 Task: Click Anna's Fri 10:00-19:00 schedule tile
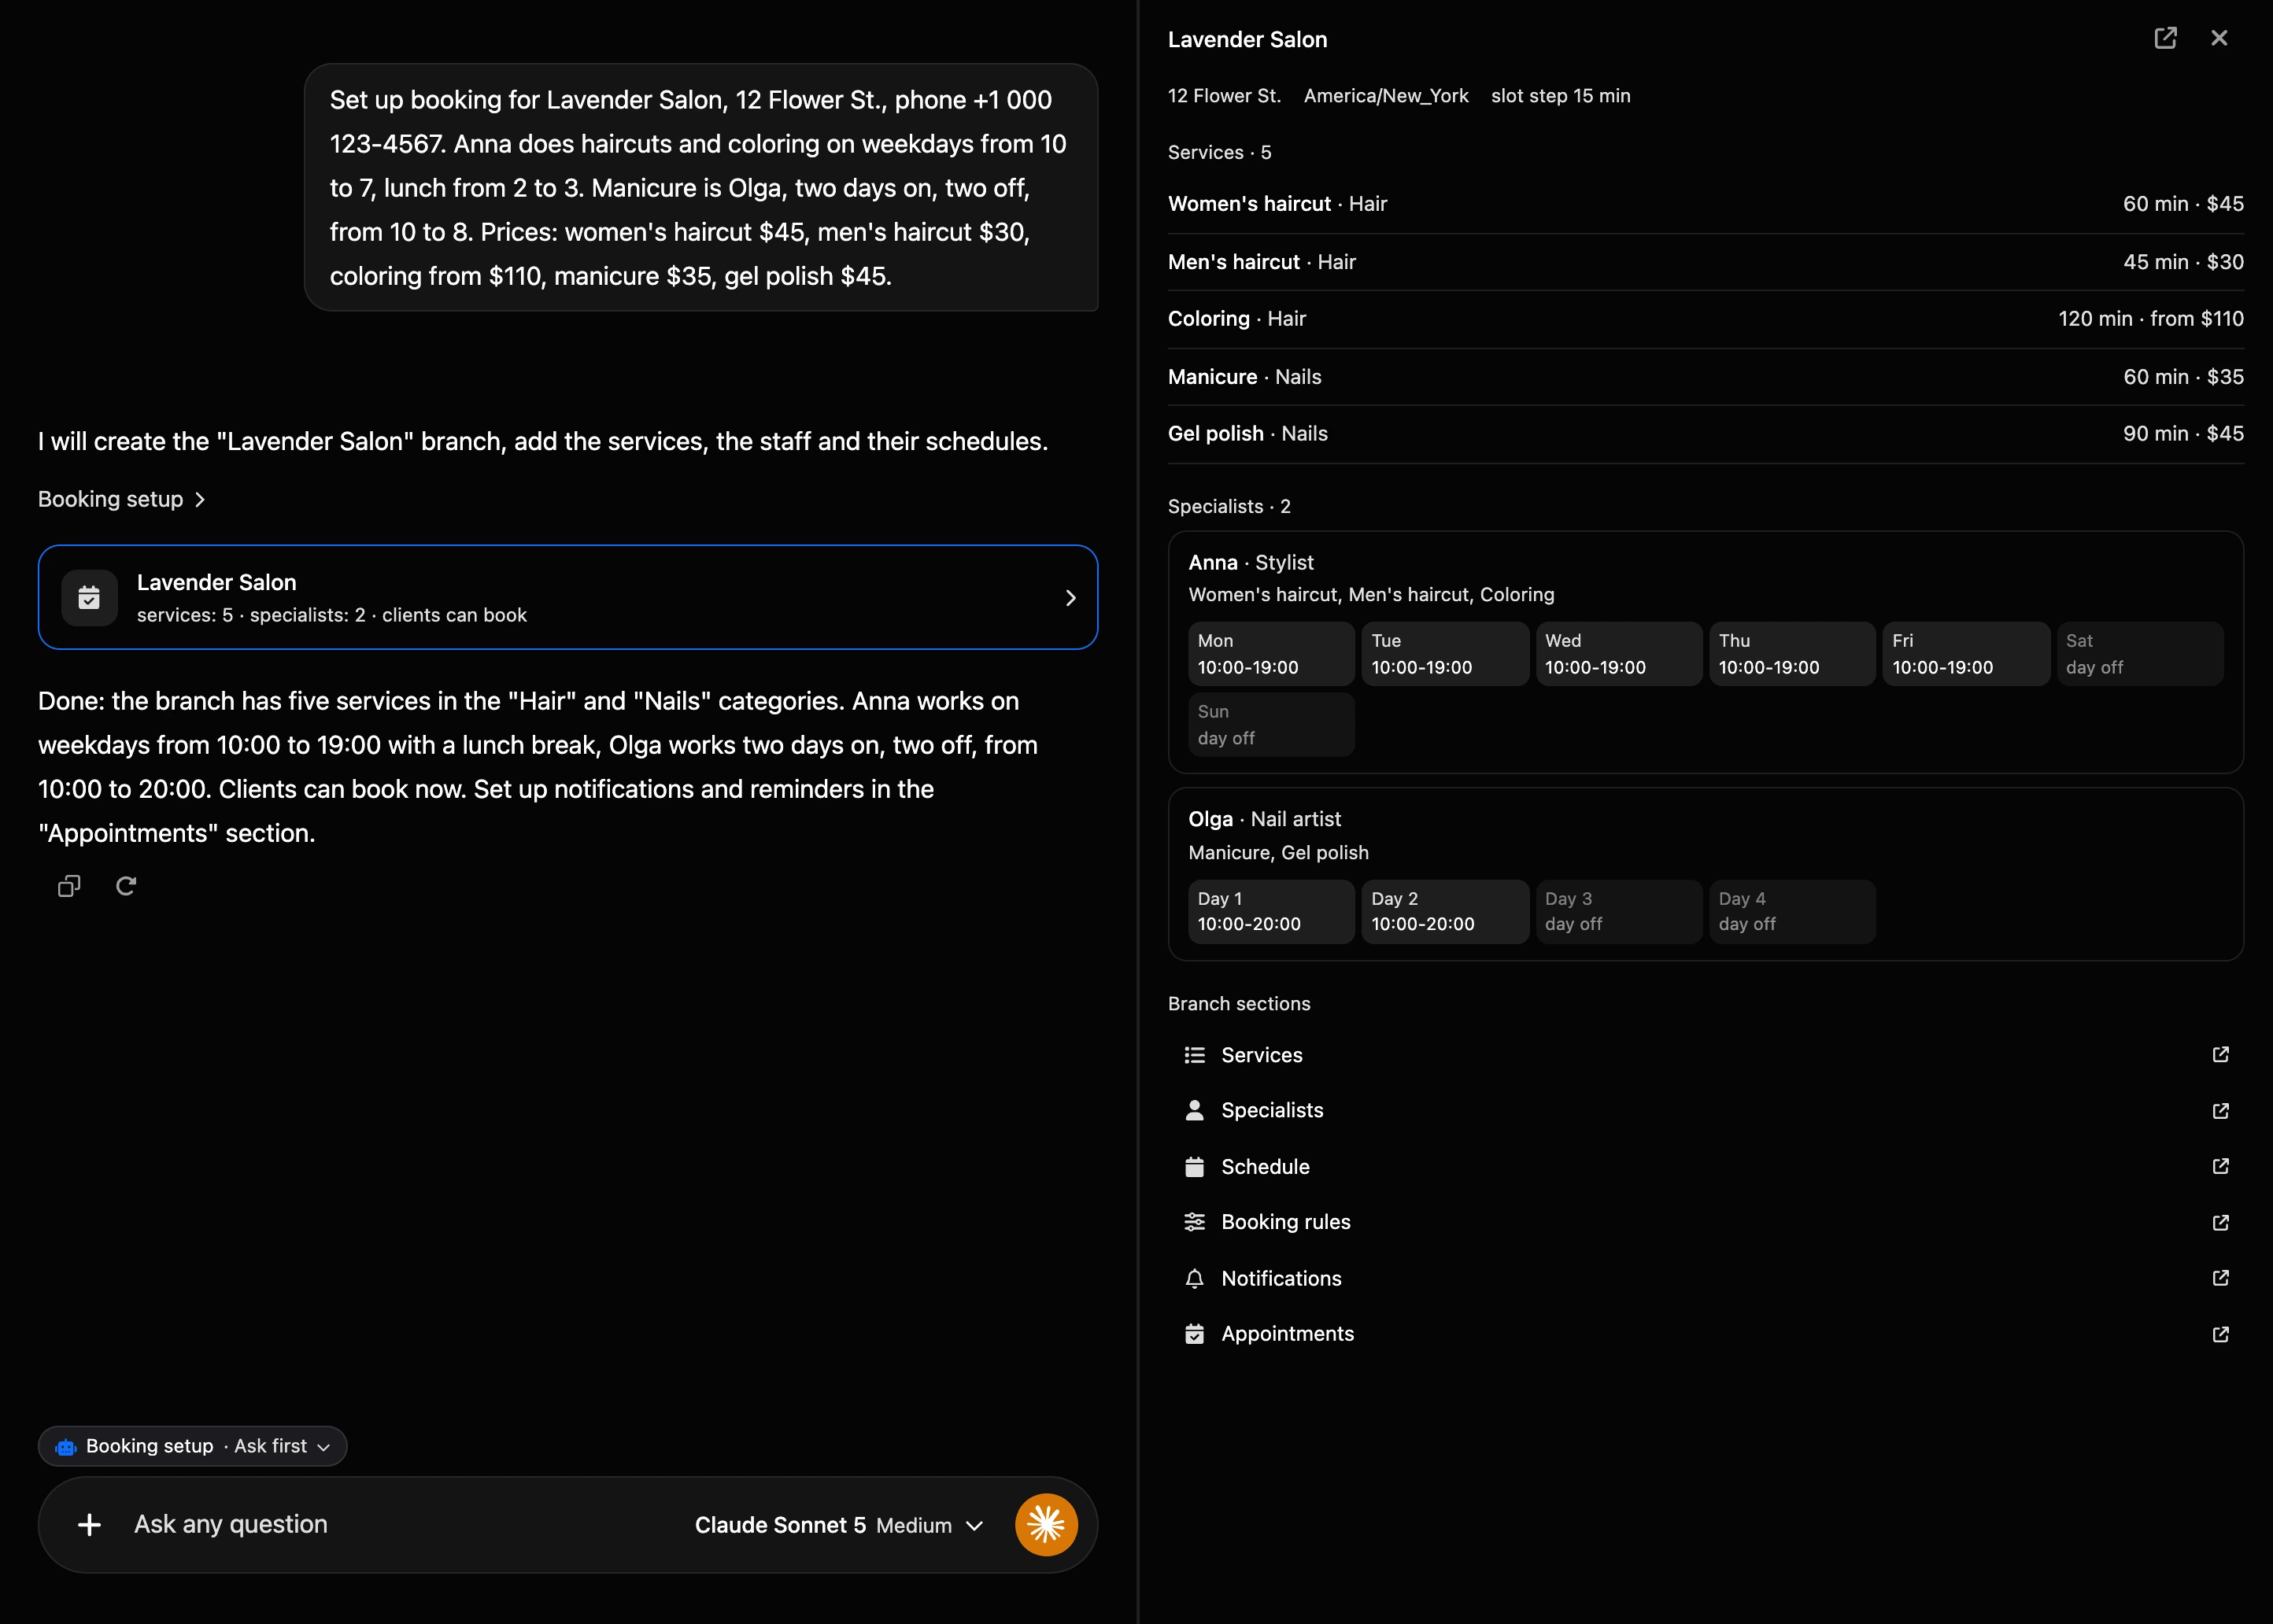tap(1966, 654)
